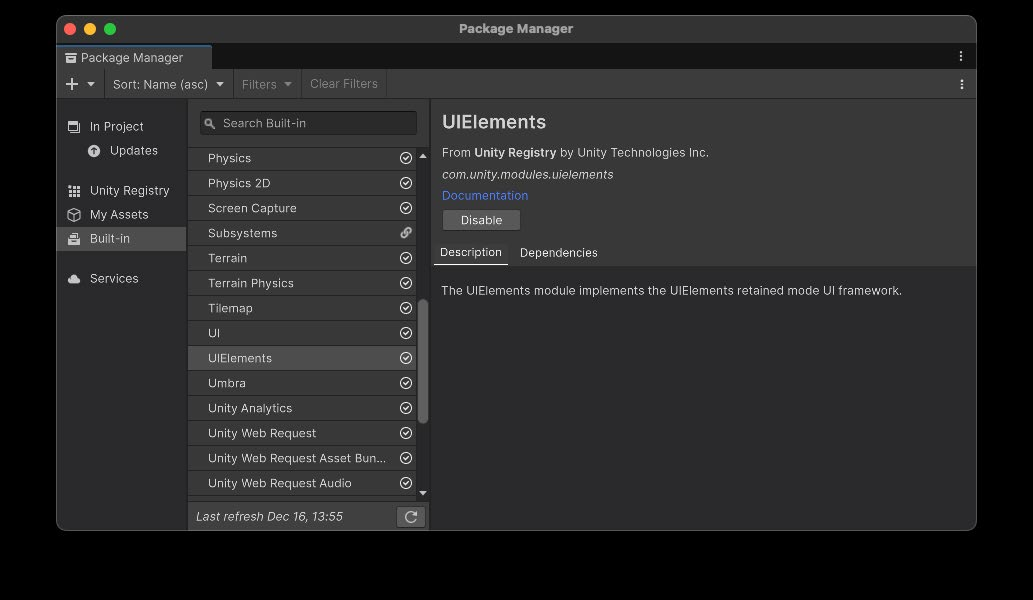Click the UIElements installed checkmark icon

tap(406, 359)
